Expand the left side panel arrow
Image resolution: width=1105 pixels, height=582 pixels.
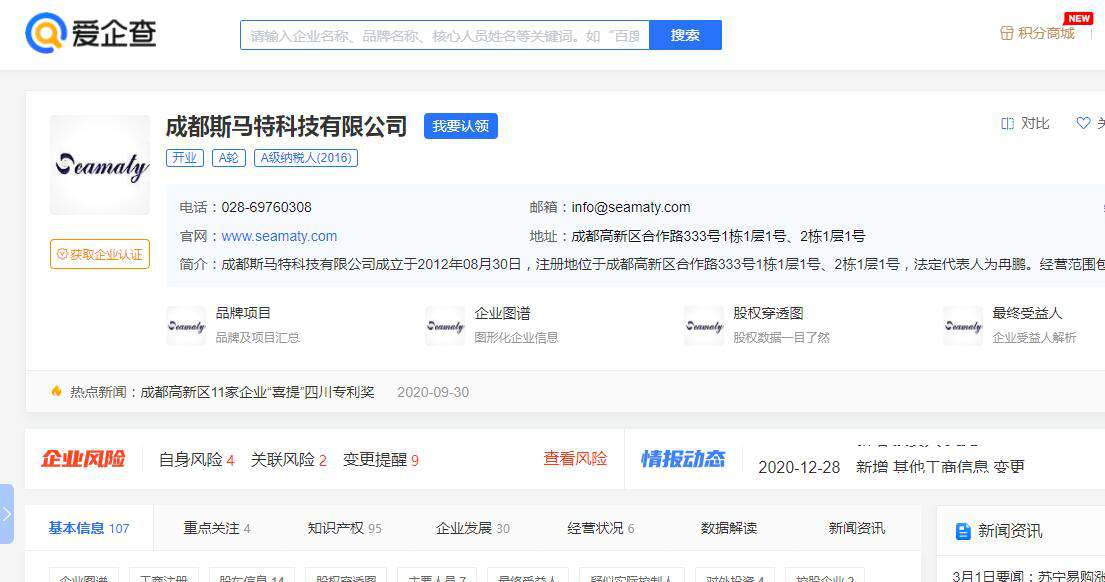click(7, 514)
